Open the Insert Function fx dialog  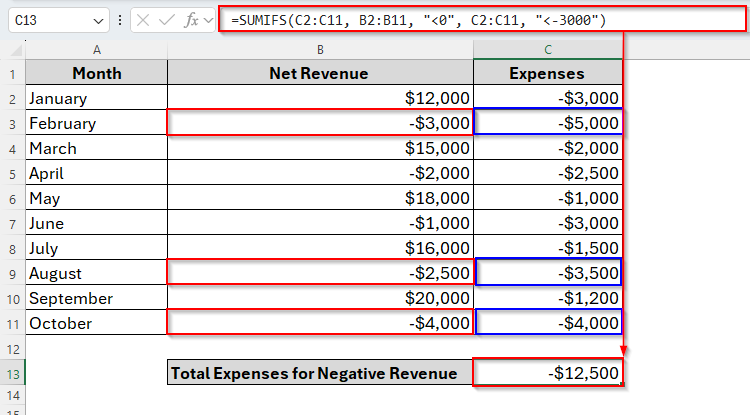tap(191, 20)
